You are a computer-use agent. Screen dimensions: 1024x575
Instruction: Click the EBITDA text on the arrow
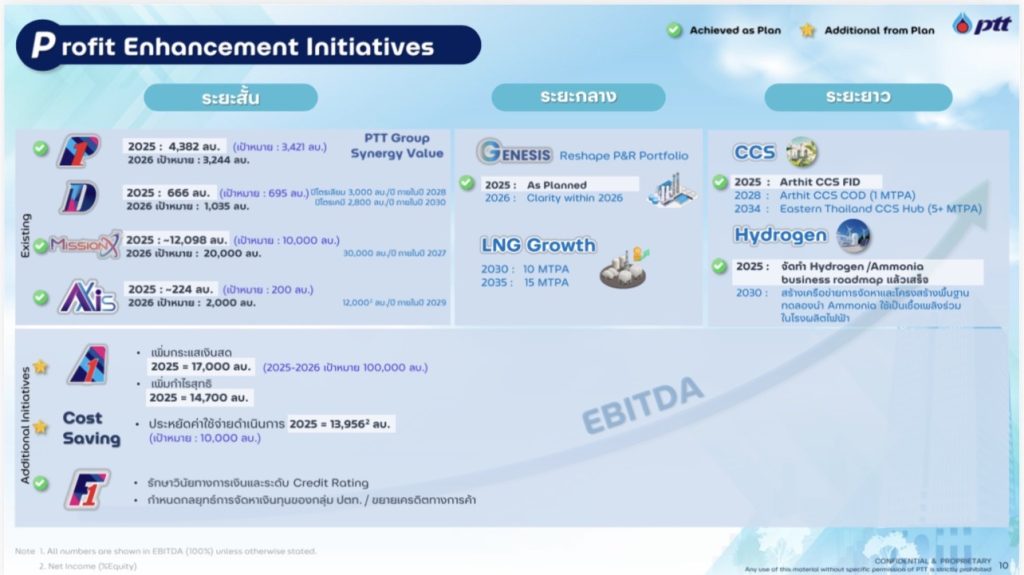[642, 405]
